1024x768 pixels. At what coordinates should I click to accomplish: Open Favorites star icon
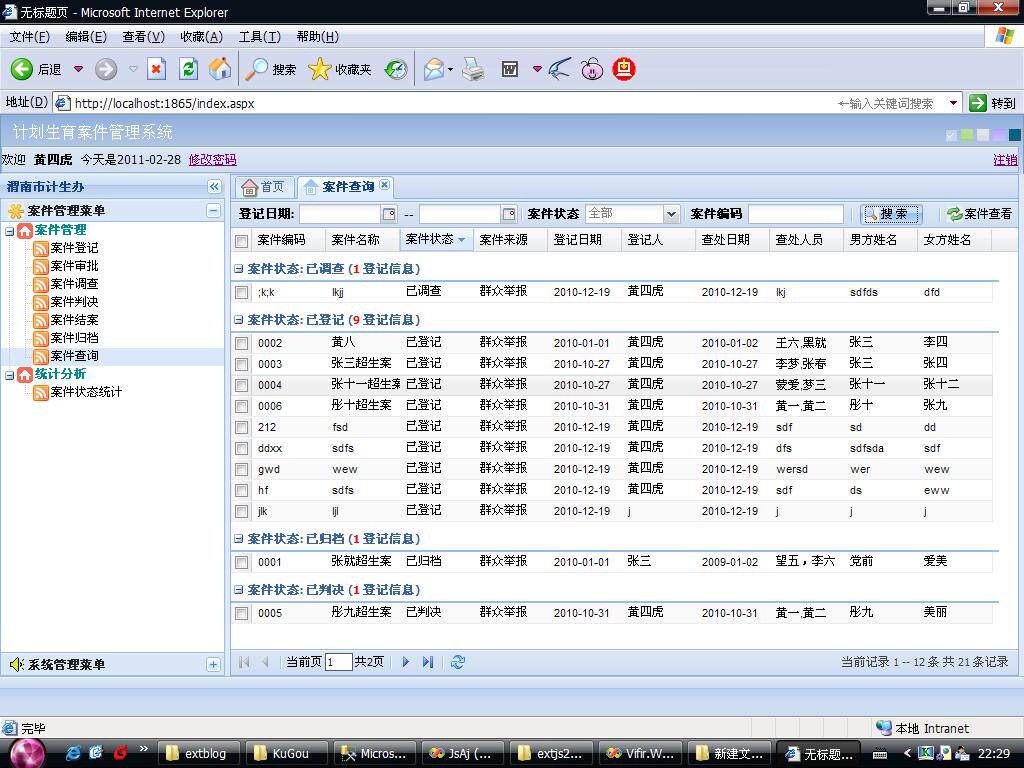pos(319,69)
